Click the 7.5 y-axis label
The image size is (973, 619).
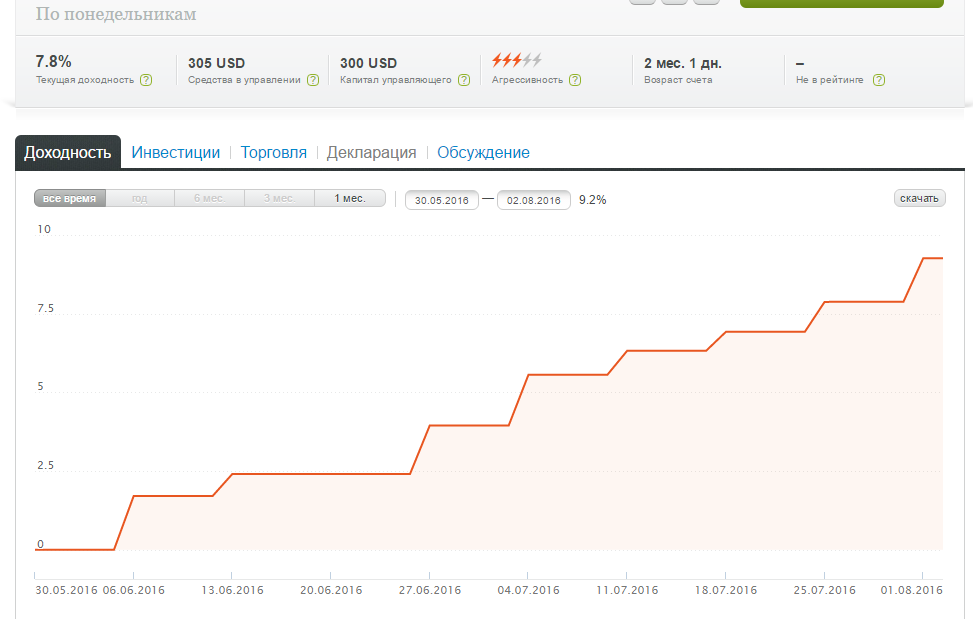pyautogui.click(x=45, y=308)
